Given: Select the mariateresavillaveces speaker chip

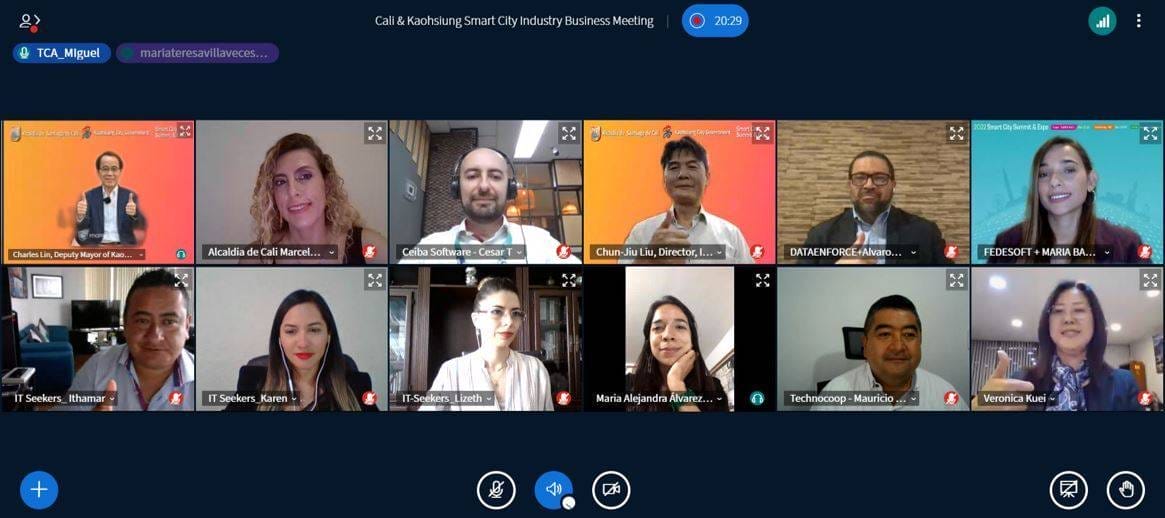Looking at the screenshot, I should click(x=198, y=53).
